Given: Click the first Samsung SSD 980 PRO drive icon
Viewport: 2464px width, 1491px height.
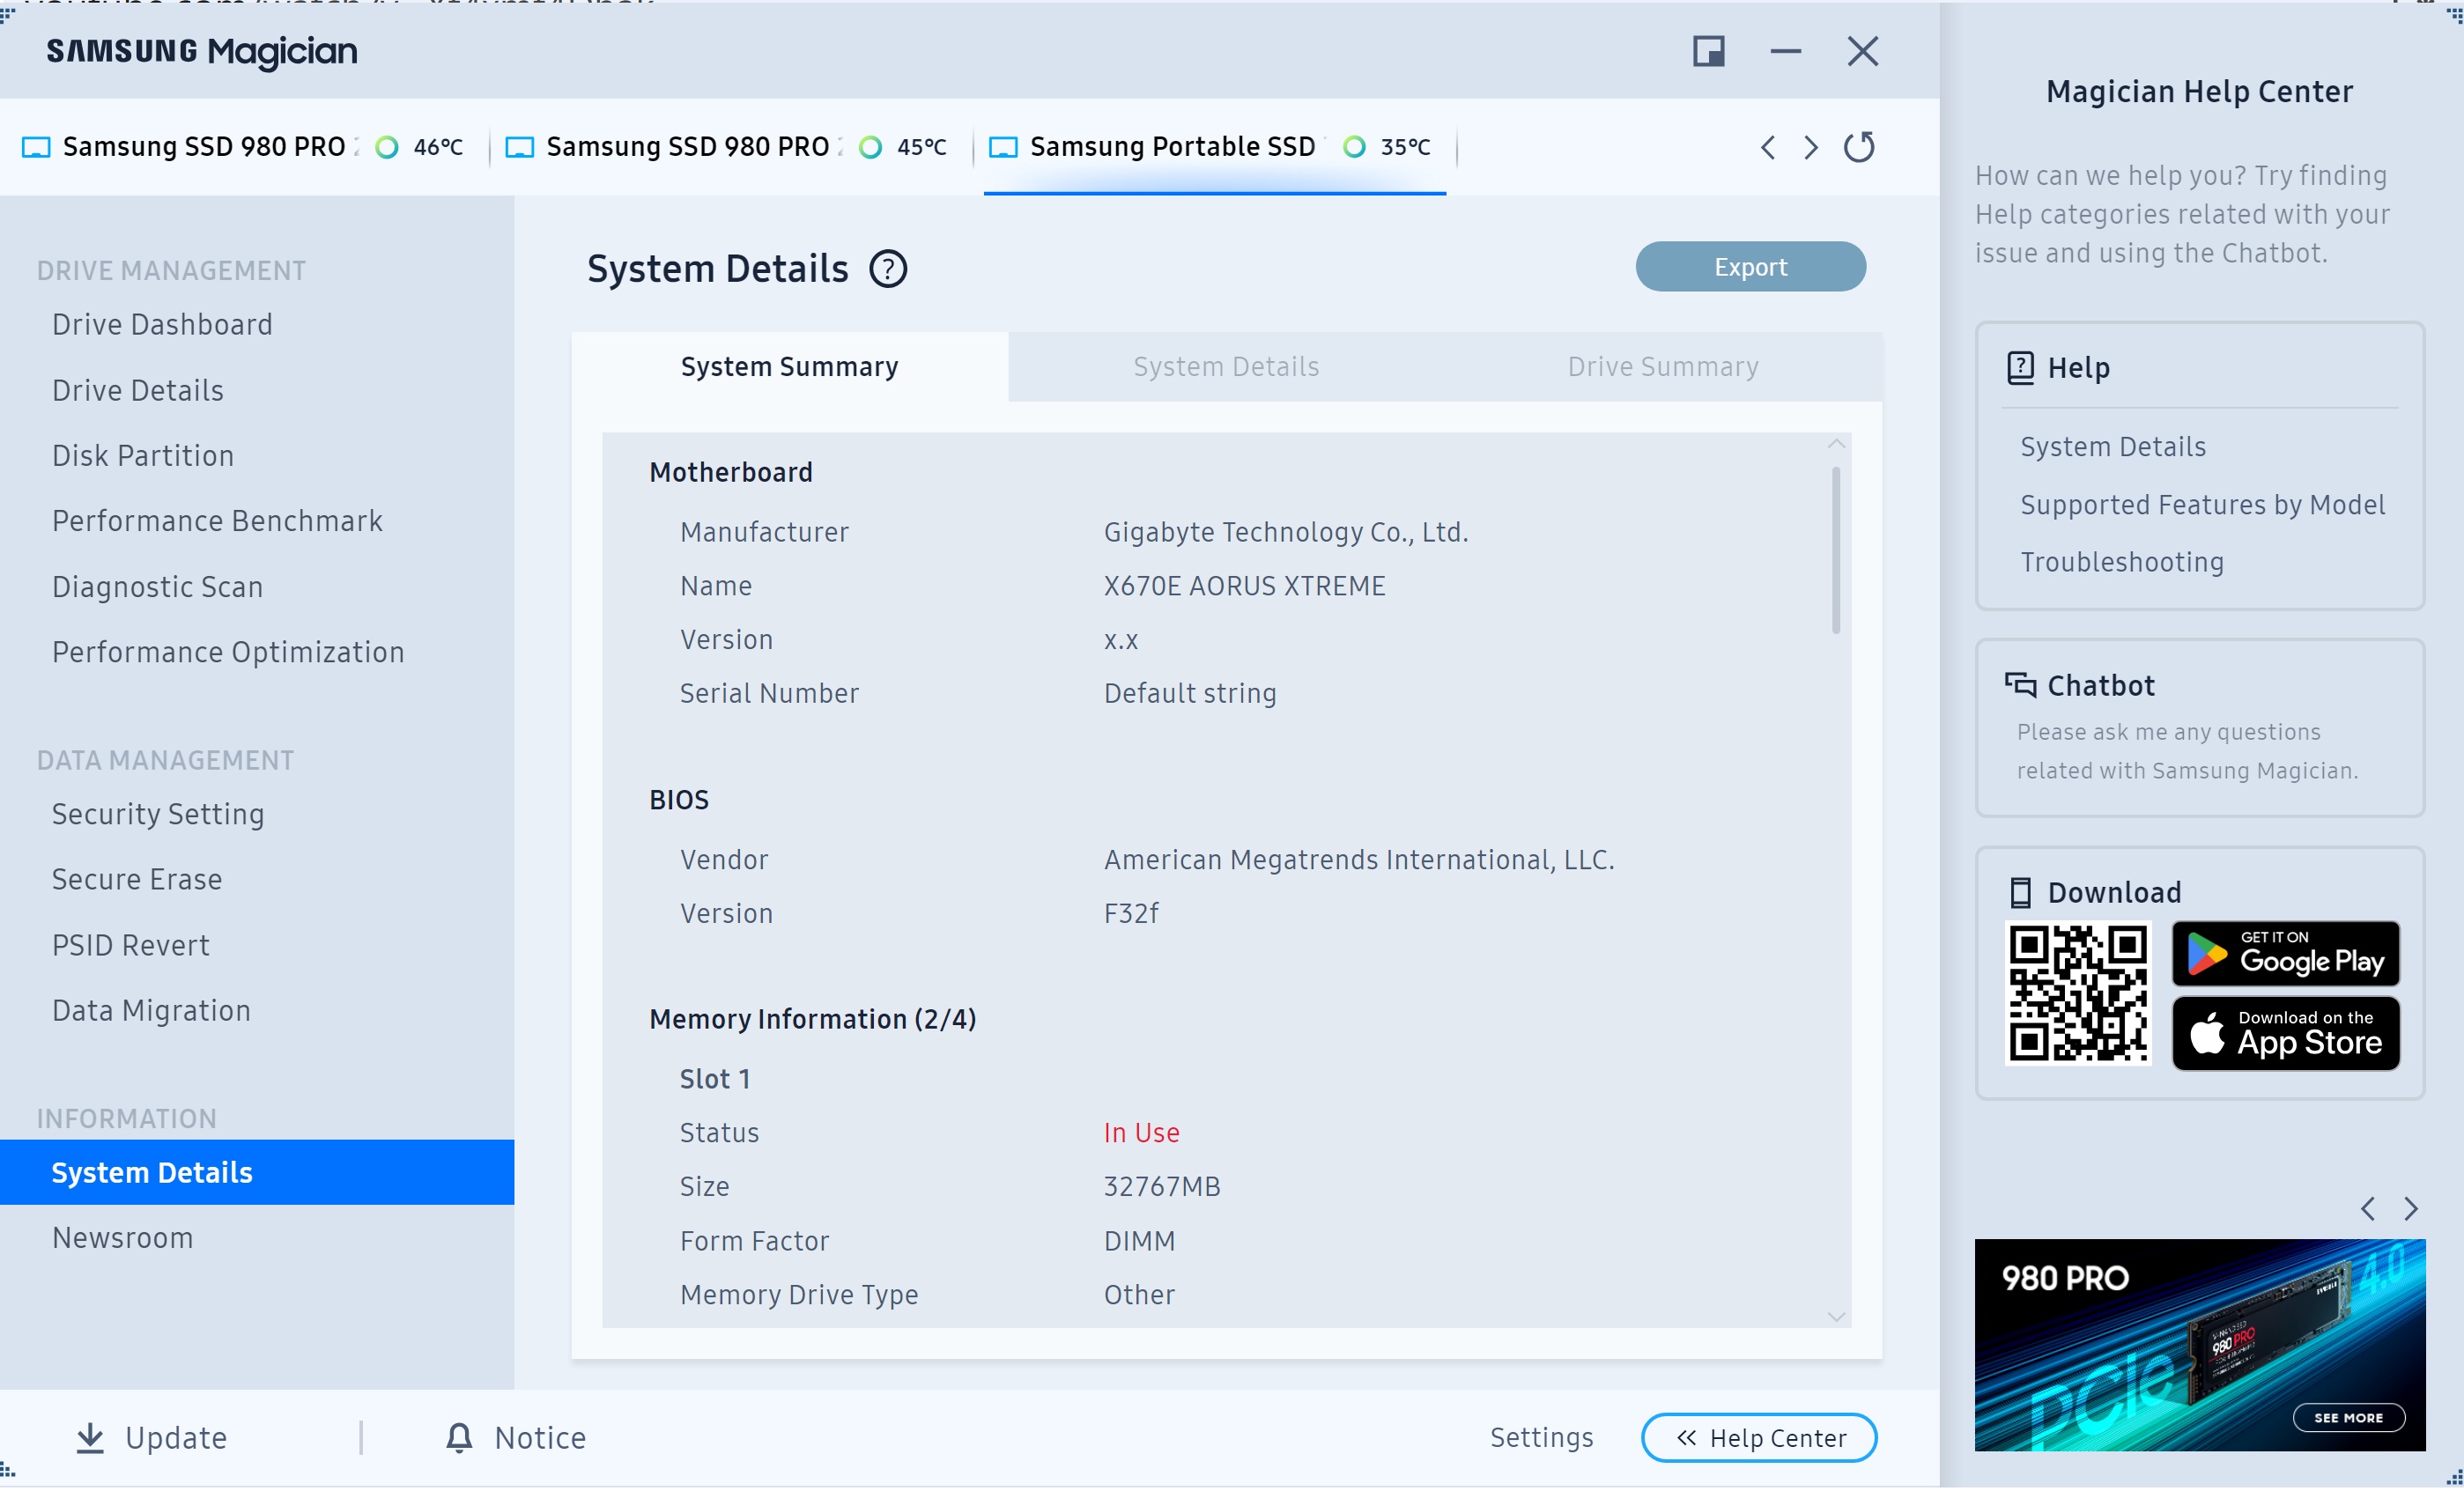Looking at the screenshot, I should tap(36, 148).
